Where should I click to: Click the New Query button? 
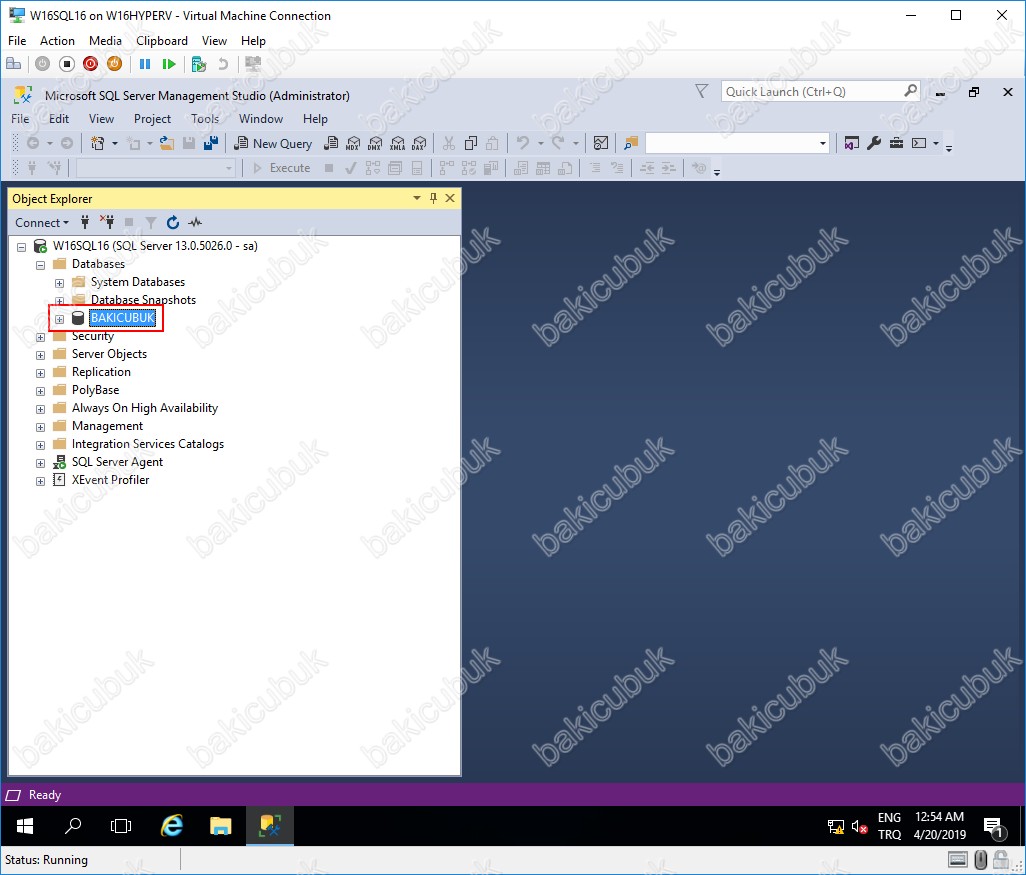point(273,143)
